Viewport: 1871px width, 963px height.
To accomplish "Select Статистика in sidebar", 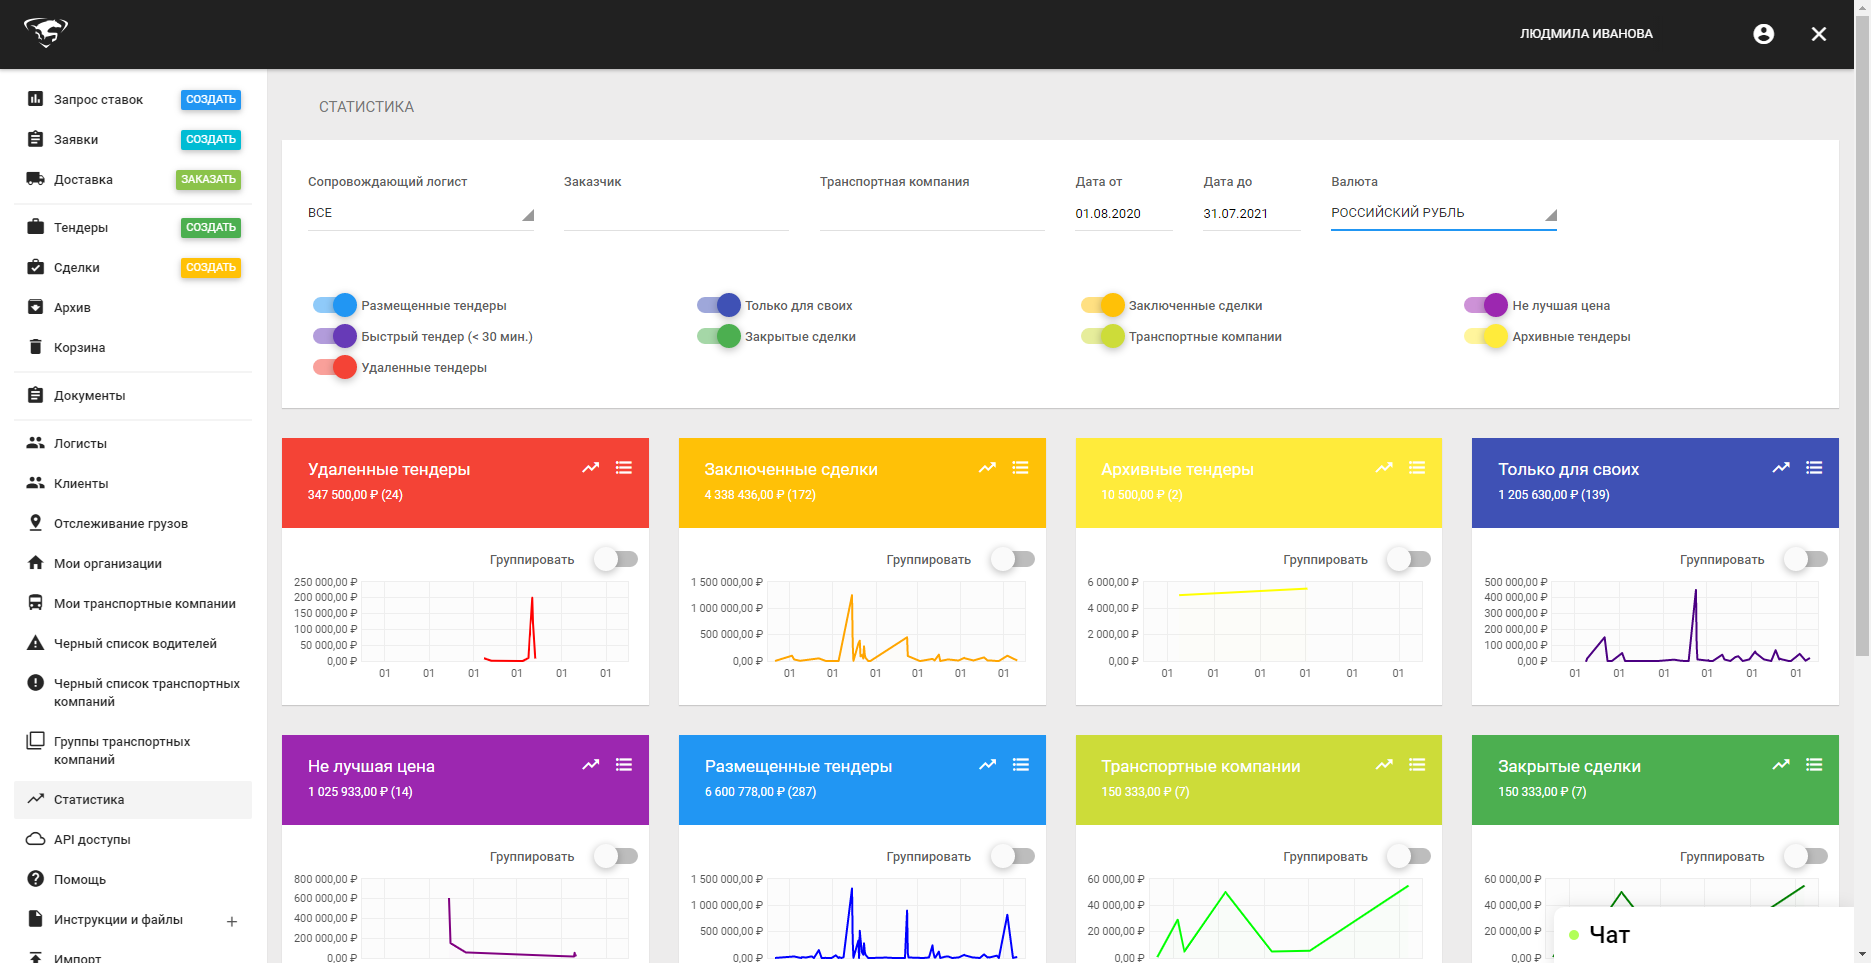I will point(133,800).
